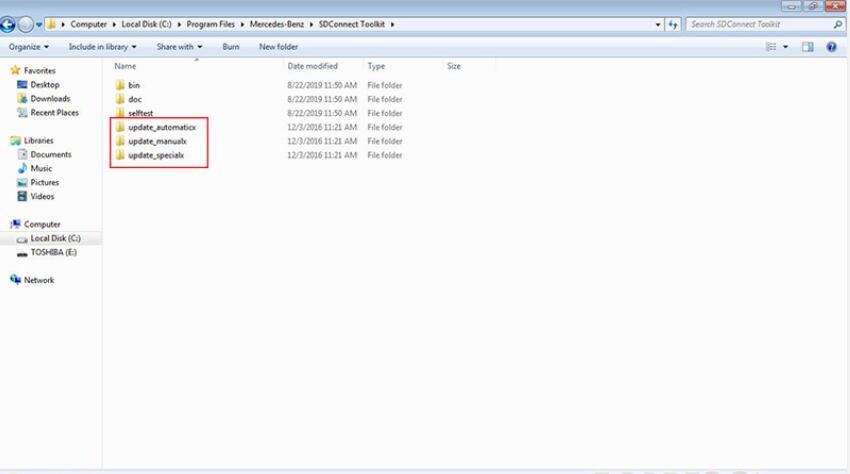The height and width of the screenshot is (474, 850).
Task: Select the update_automaticx folder
Action: pos(162,127)
